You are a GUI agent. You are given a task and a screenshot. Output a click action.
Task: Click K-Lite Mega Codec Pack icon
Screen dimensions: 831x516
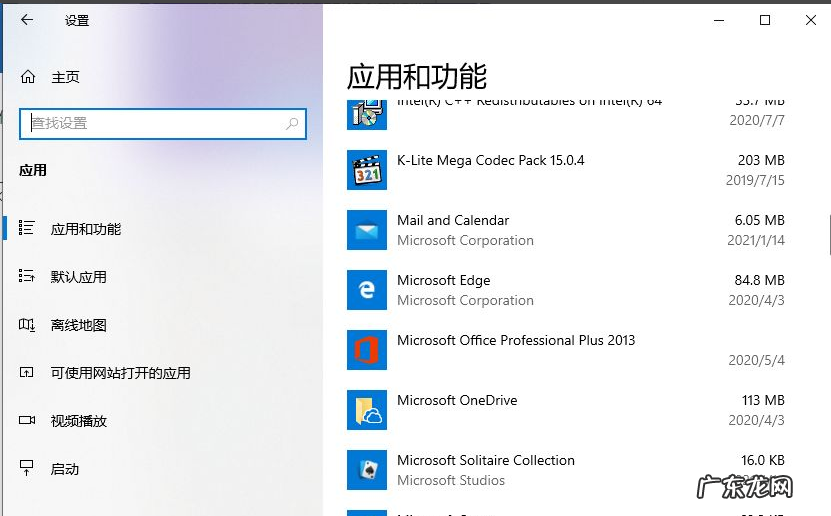tap(367, 170)
